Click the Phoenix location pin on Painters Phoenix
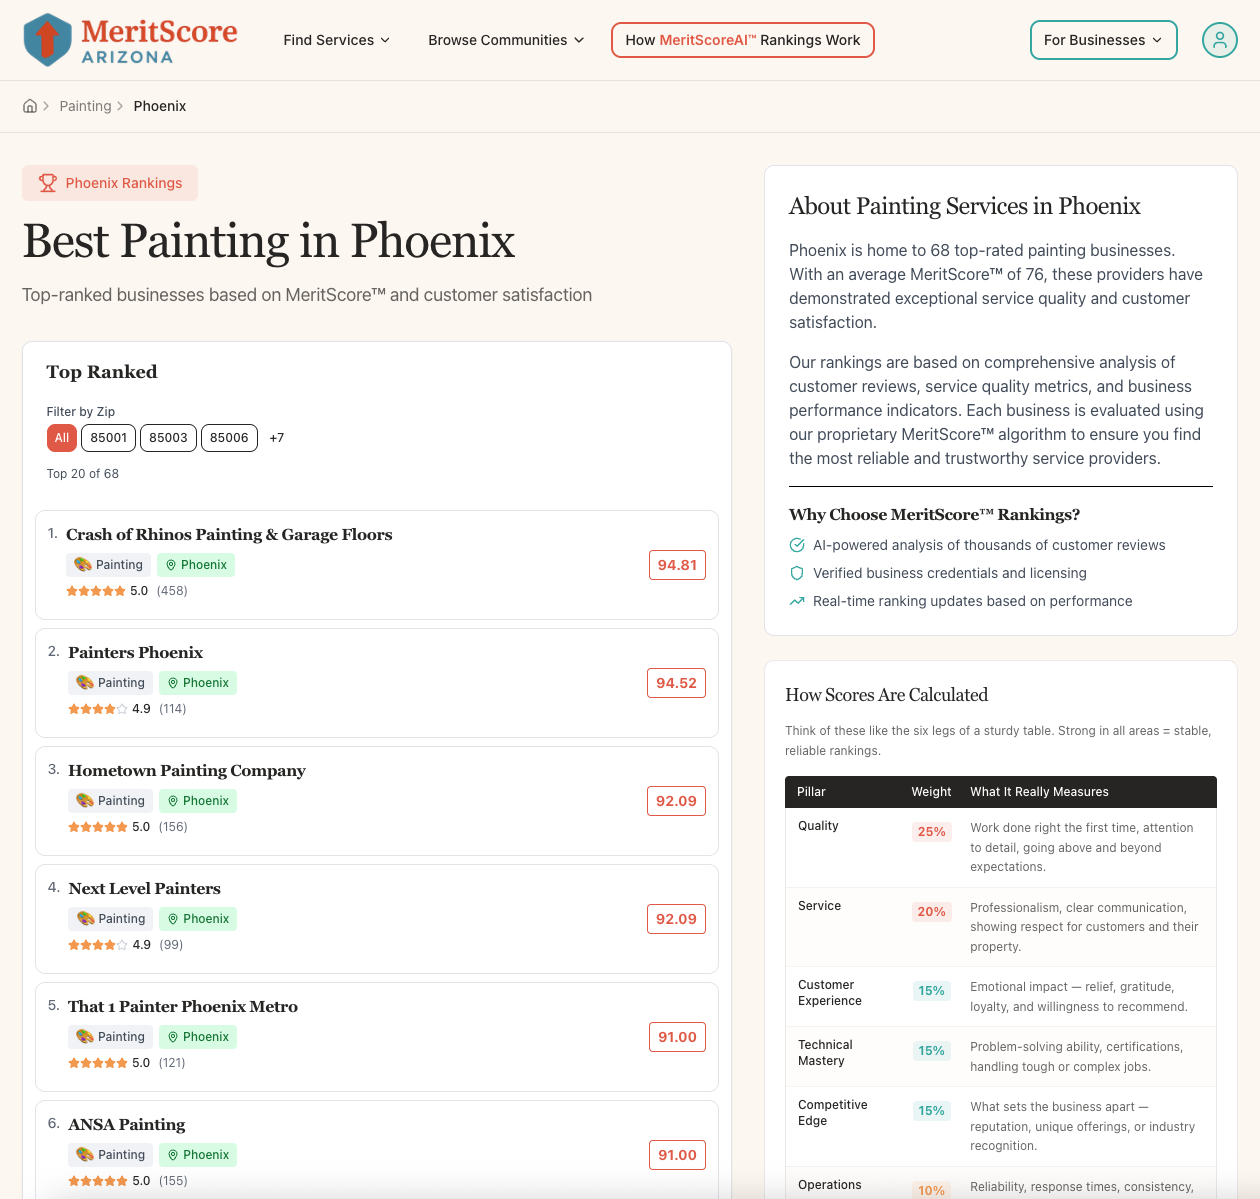The height and width of the screenshot is (1199, 1260). tap(173, 683)
